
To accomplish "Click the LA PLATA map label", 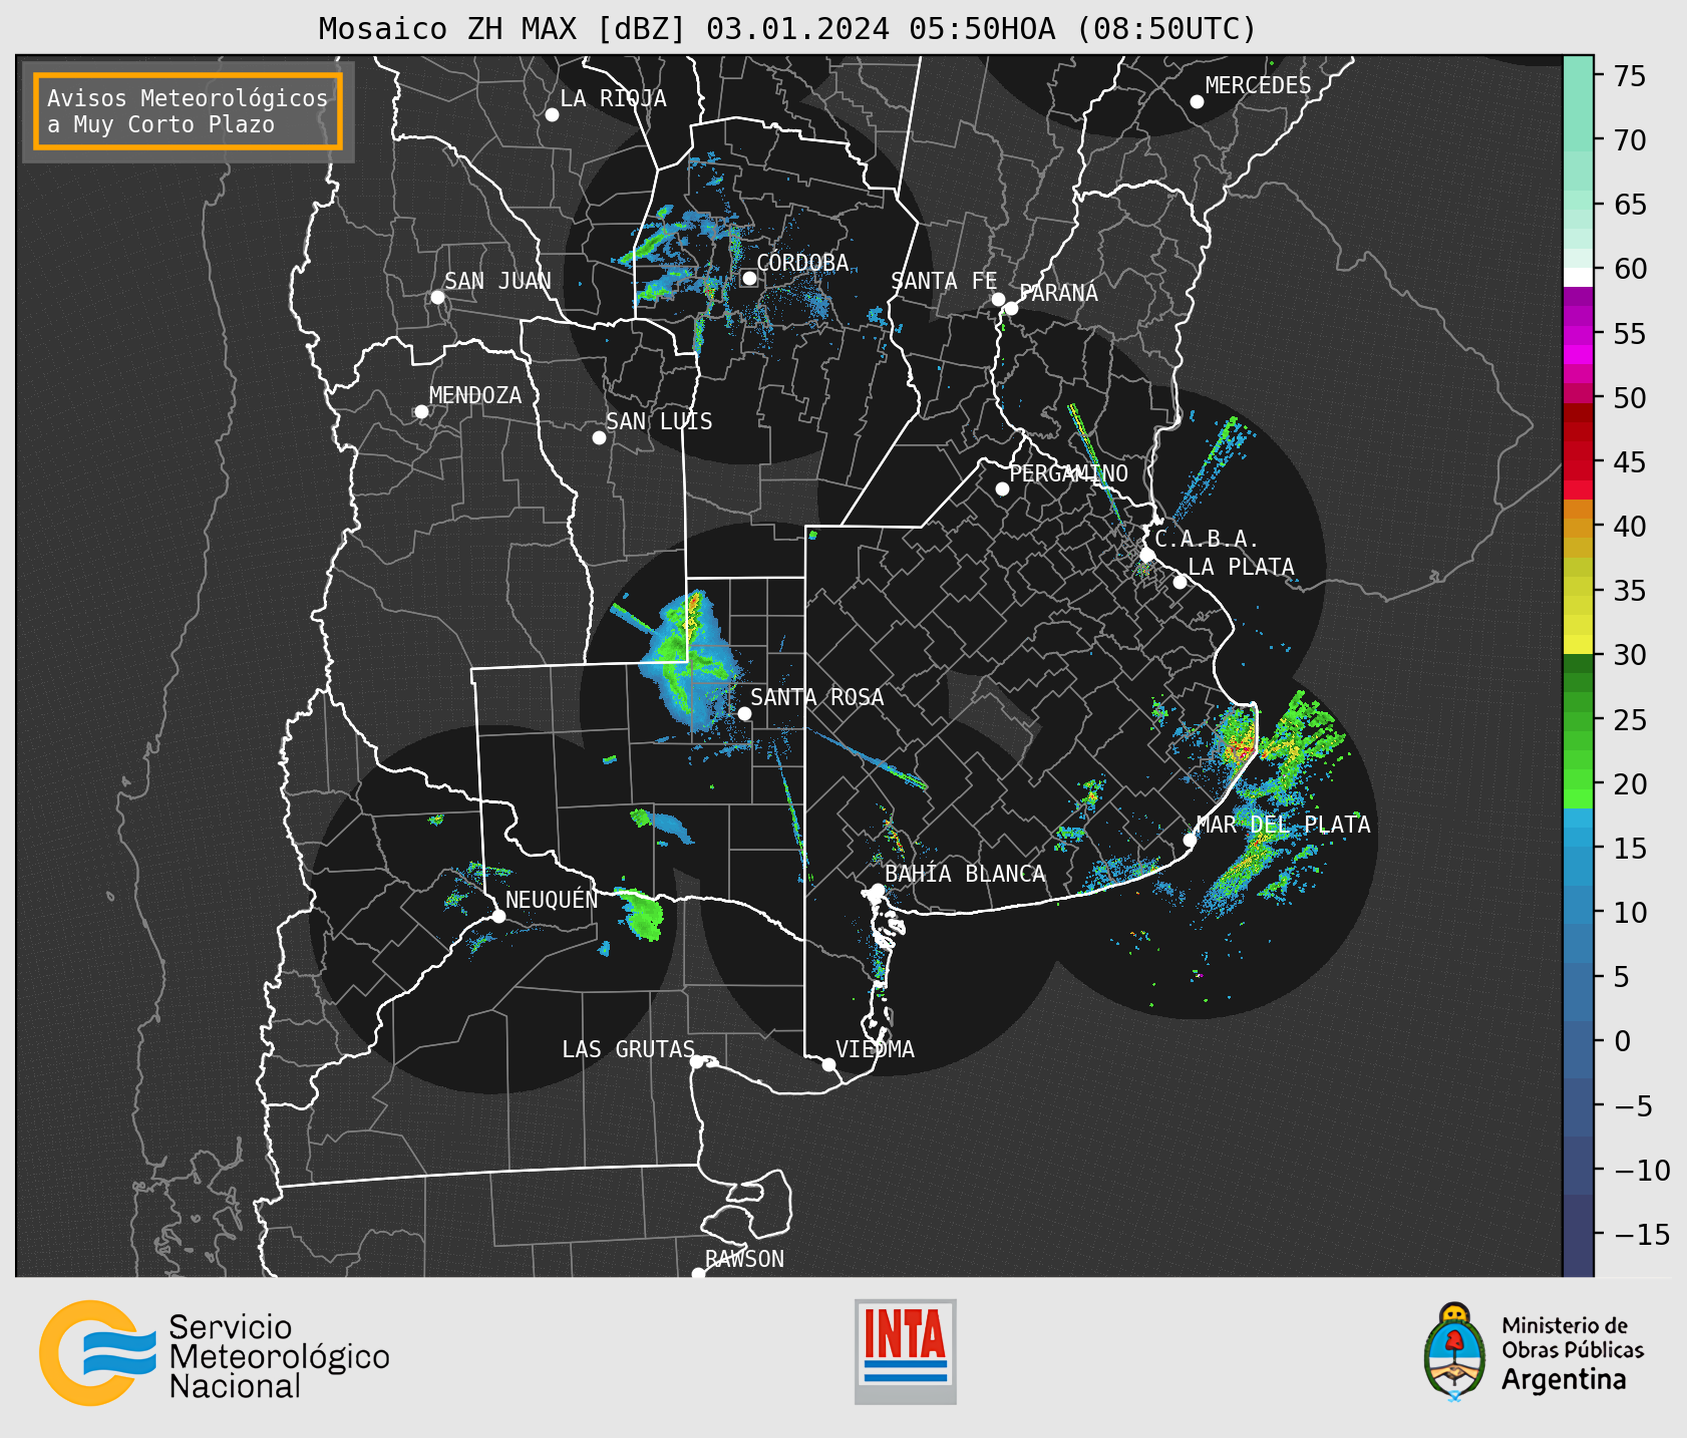I will 1241,567.
